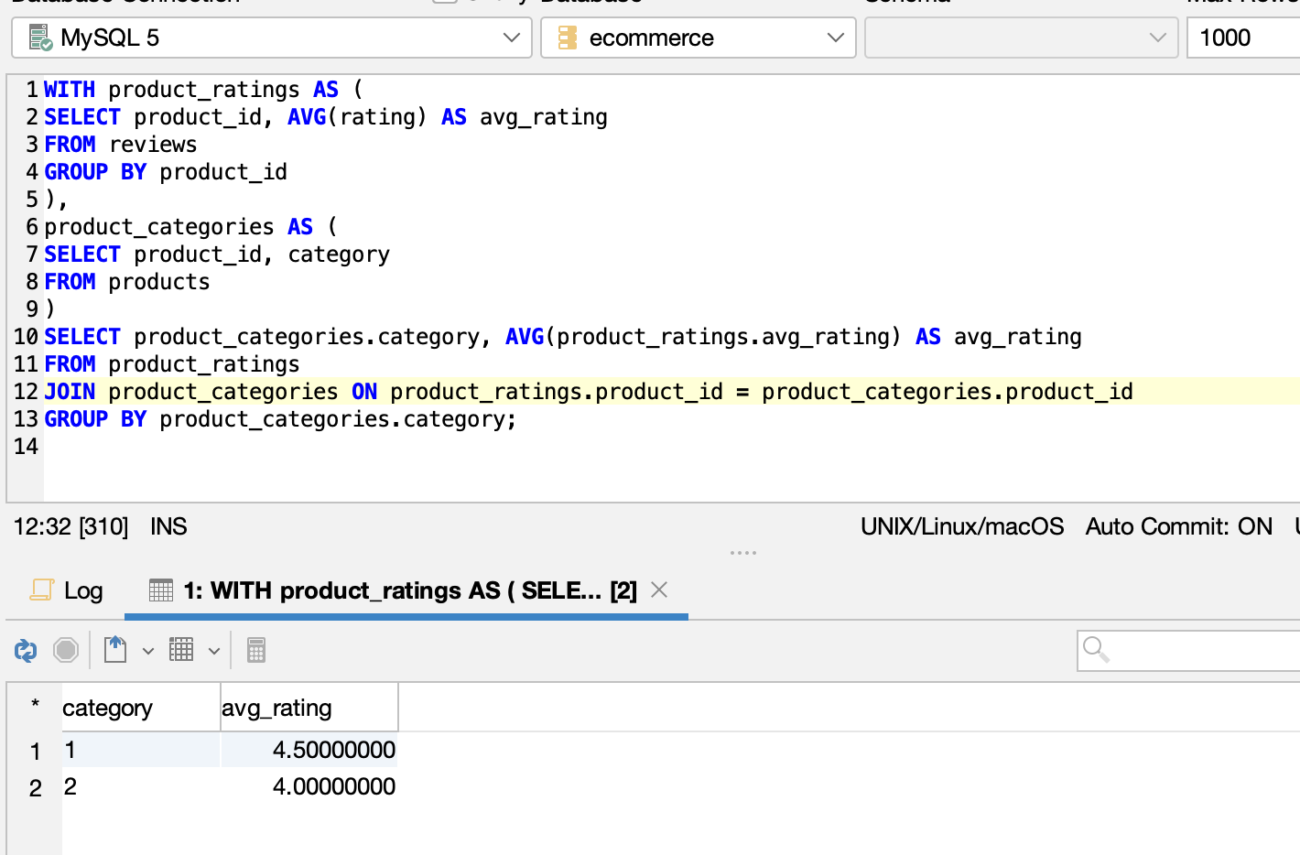Refresh the query results
This screenshot has height=855, width=1300.
(x=24, y=649)
